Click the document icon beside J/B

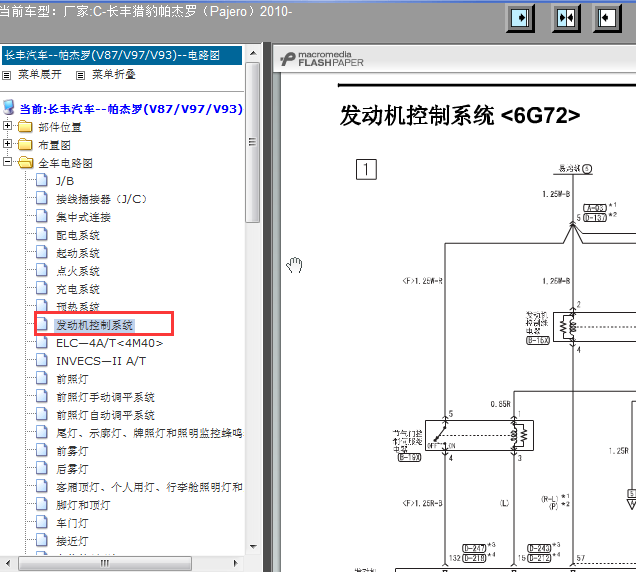(42, 180)
